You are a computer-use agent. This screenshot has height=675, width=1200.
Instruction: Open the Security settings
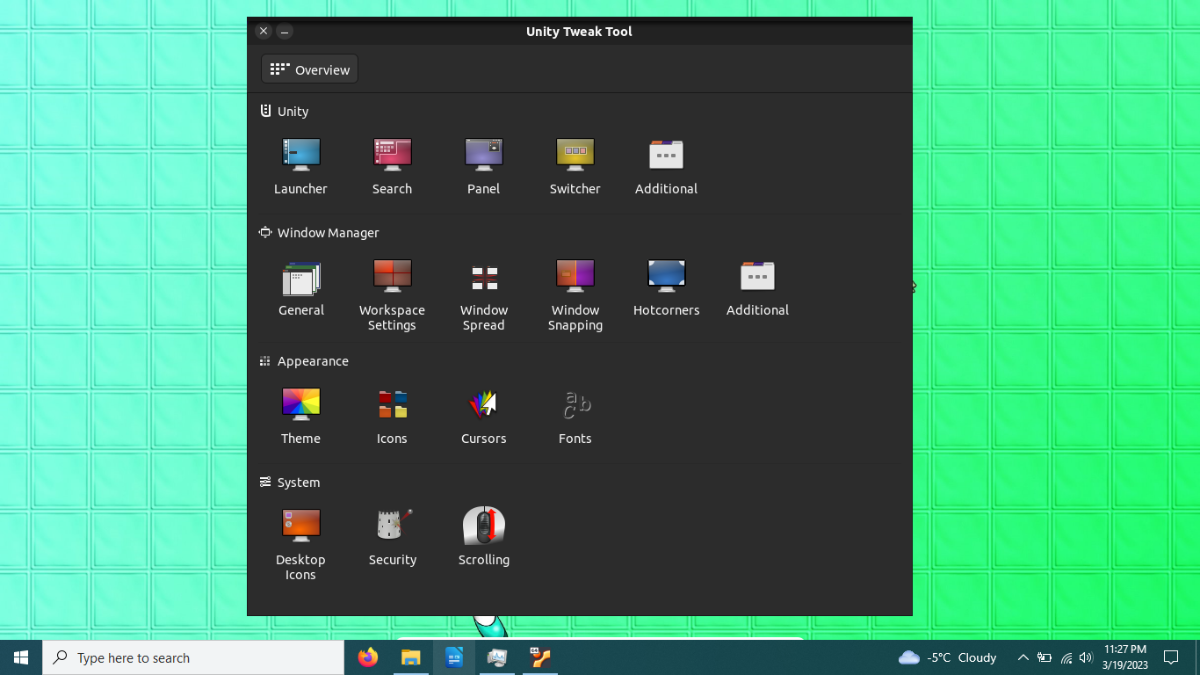tap(392, 537)
